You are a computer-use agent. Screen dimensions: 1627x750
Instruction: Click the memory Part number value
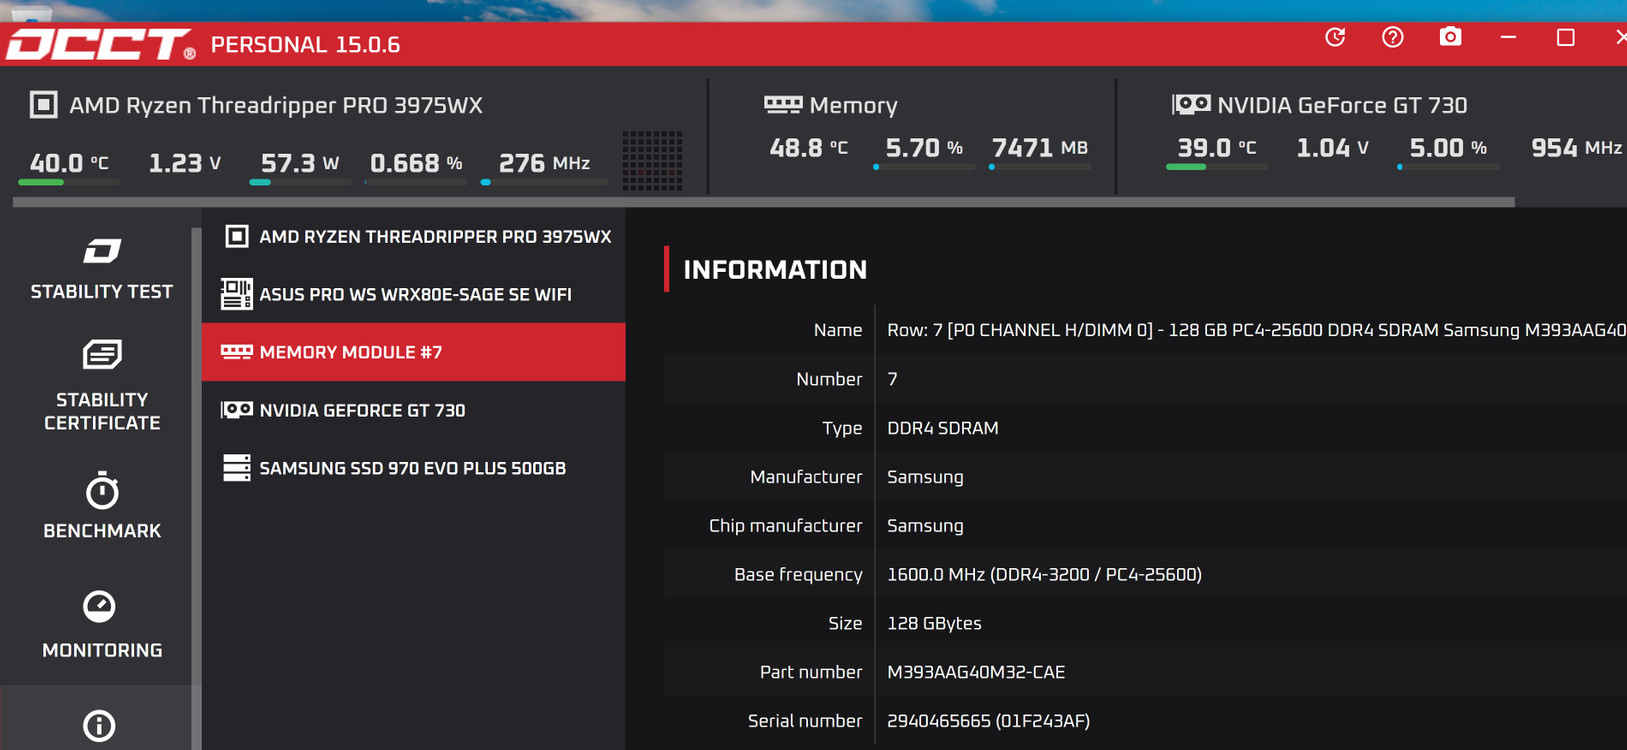click(975, 672)
